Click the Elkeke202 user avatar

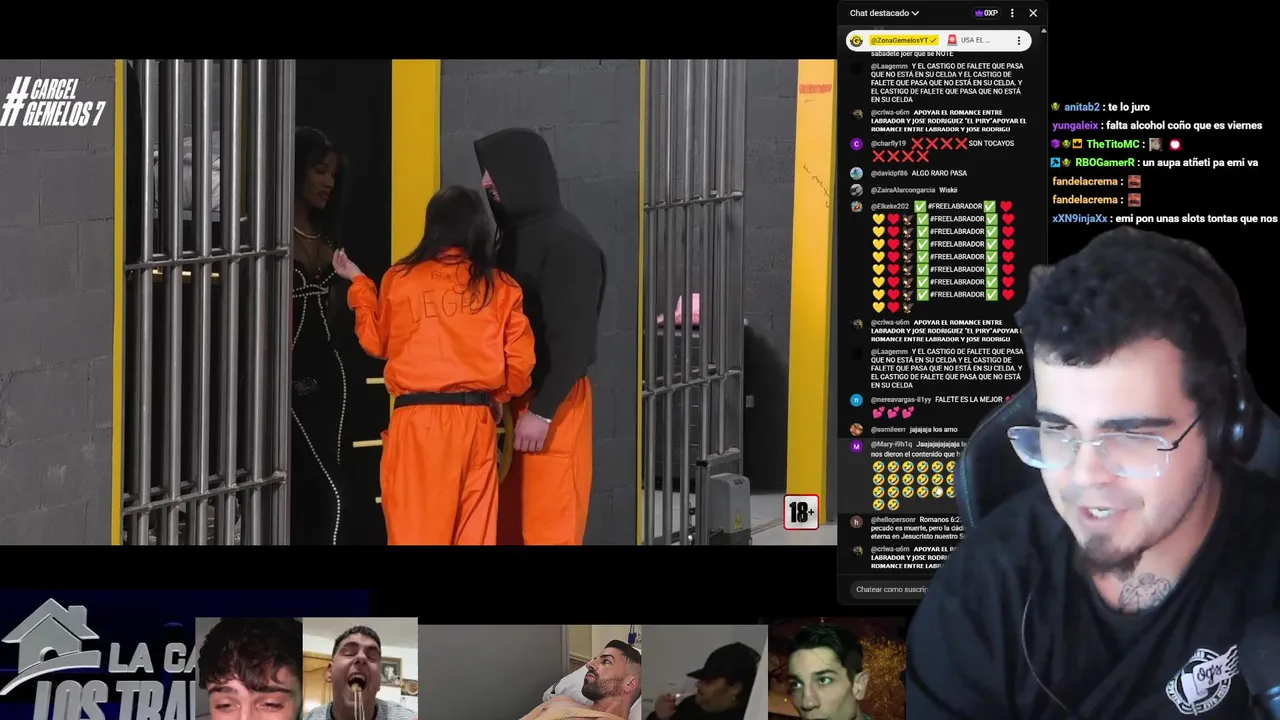tap(856, 206)
